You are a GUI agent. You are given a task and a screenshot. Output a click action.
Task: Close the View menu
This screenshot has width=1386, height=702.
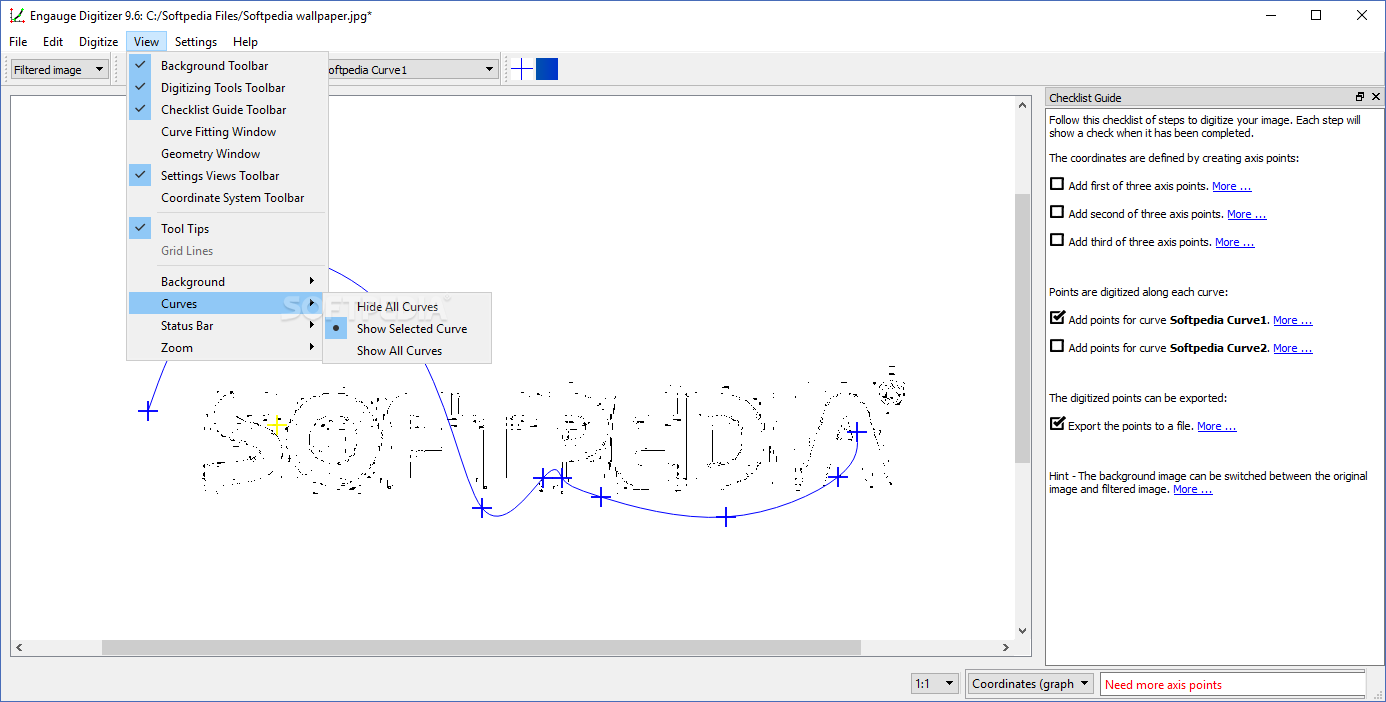pyautogui.click(x=146, y=42)
